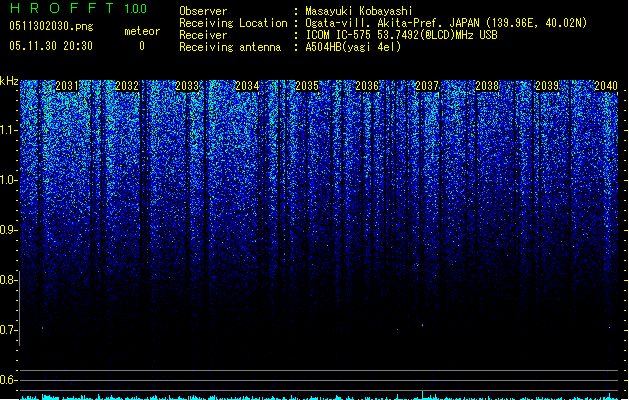Click the Observer label

(203, 11)
